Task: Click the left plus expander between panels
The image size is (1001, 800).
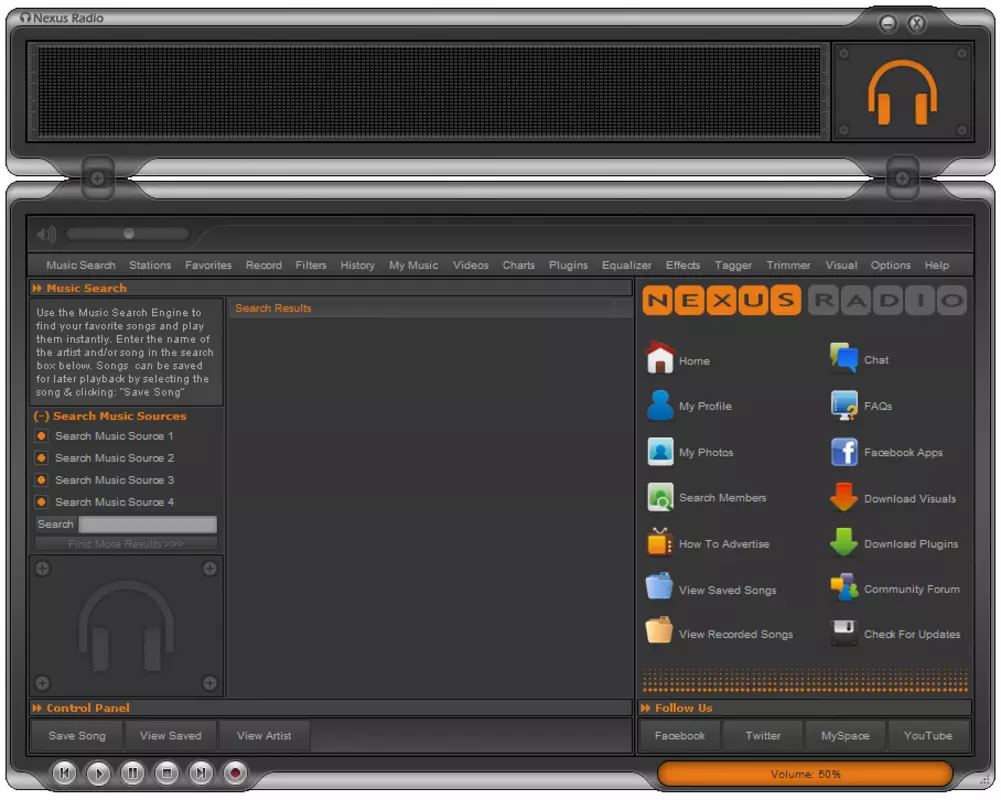Action: [x=97, y=178]
